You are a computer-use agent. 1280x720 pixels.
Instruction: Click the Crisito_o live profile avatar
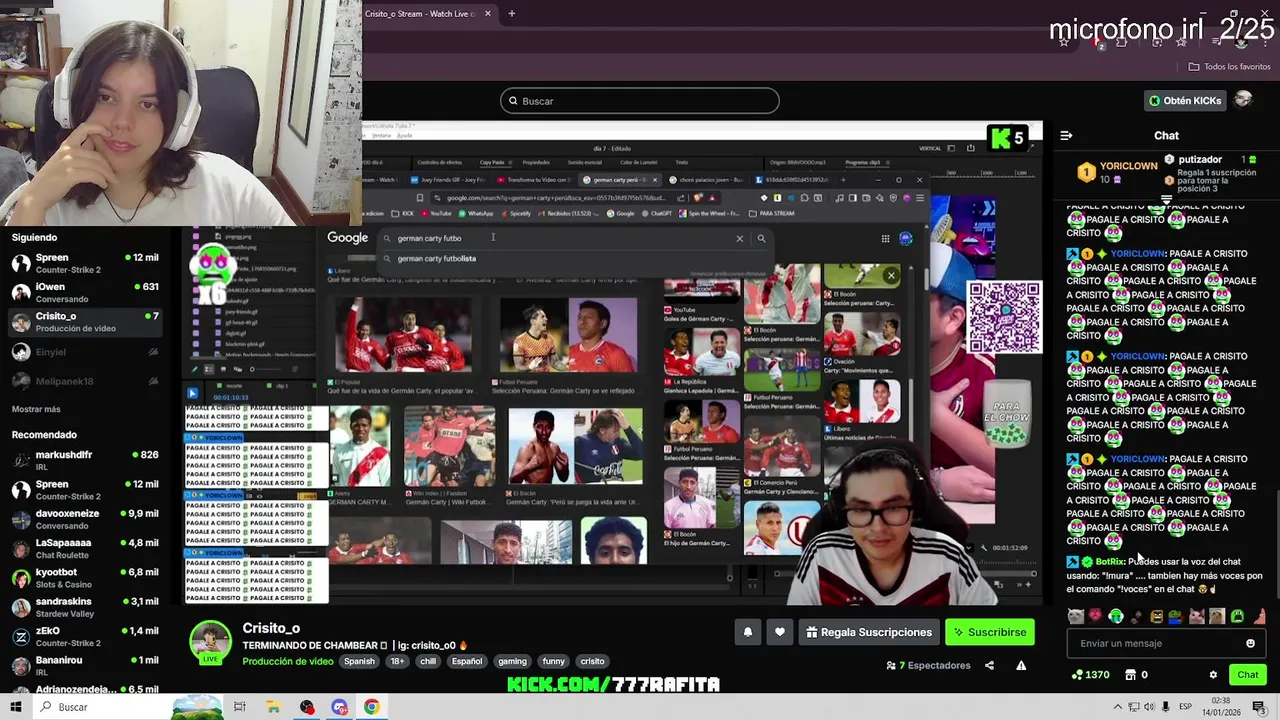tap(211, 642)
